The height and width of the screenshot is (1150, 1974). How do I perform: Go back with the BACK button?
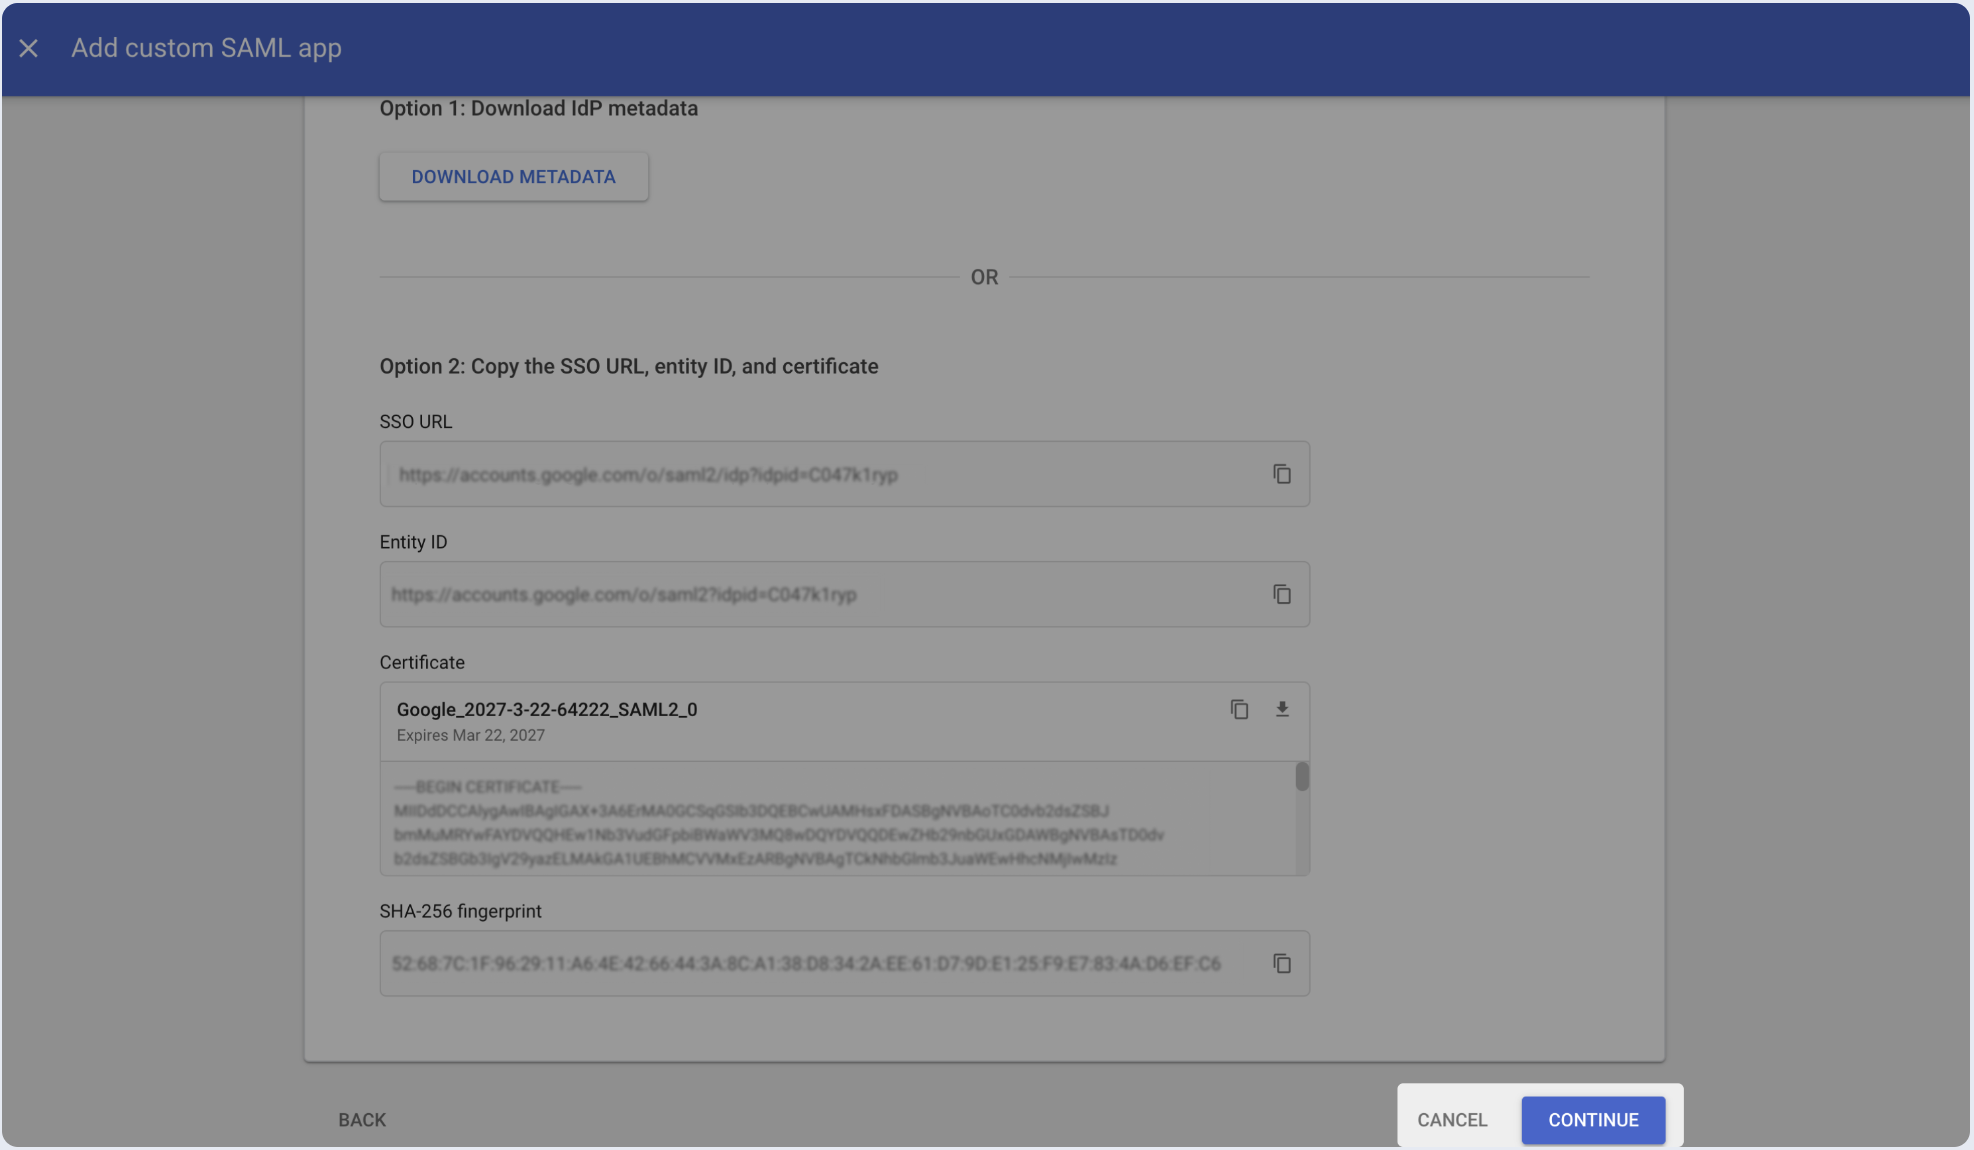362,1120
